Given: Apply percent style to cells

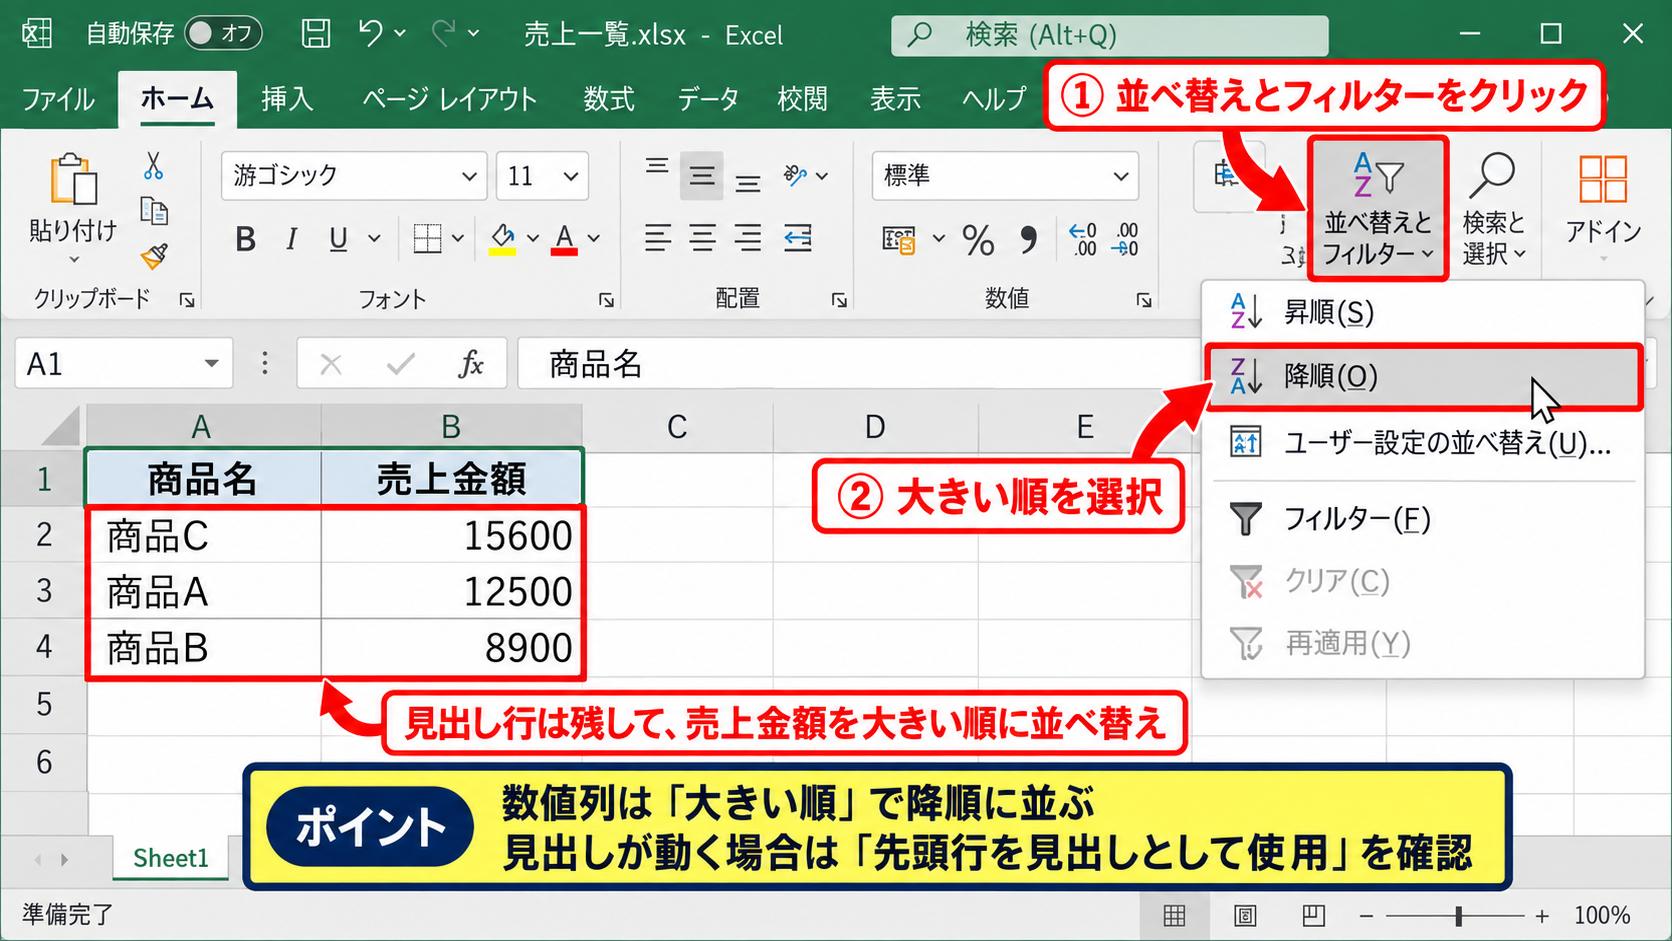Looking at the screenshot, I should [978, 240].
